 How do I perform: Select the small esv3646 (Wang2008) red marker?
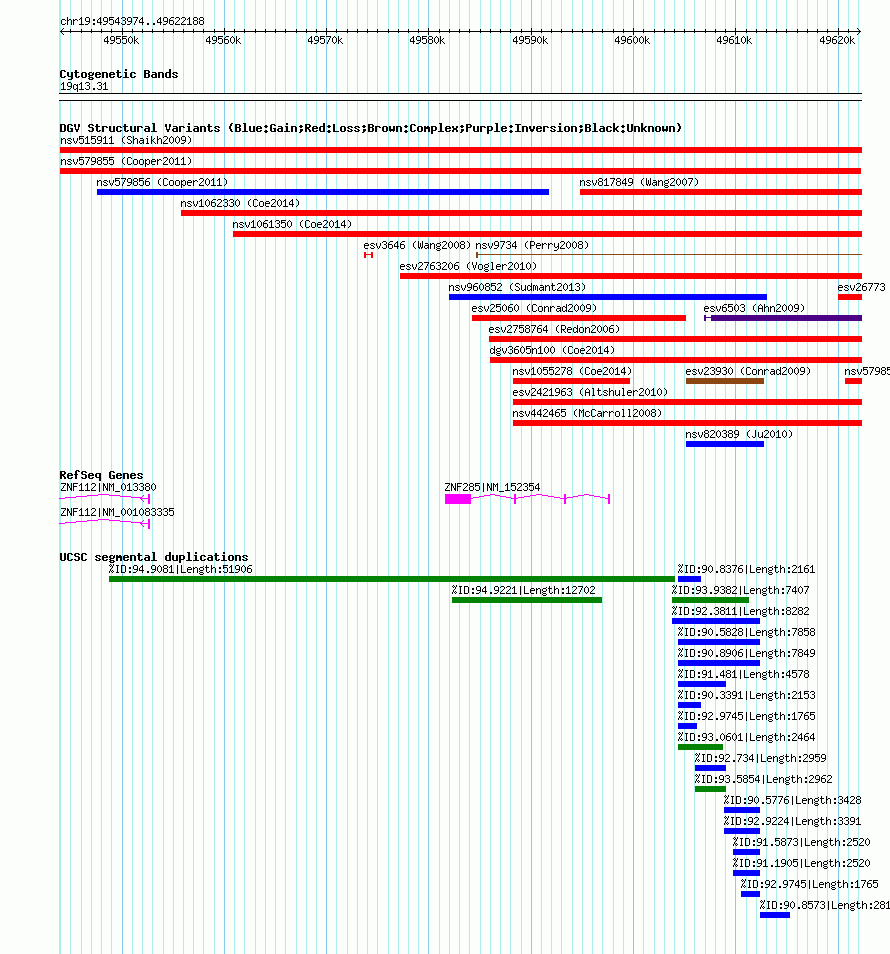[x=368, y=255]
